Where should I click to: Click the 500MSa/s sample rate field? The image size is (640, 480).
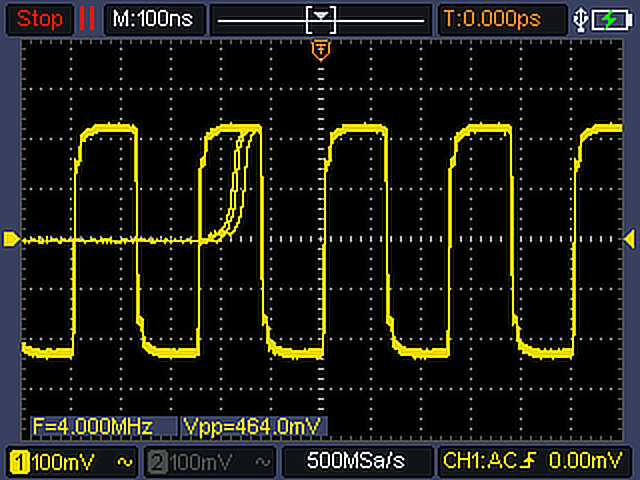tap(357, 461)
